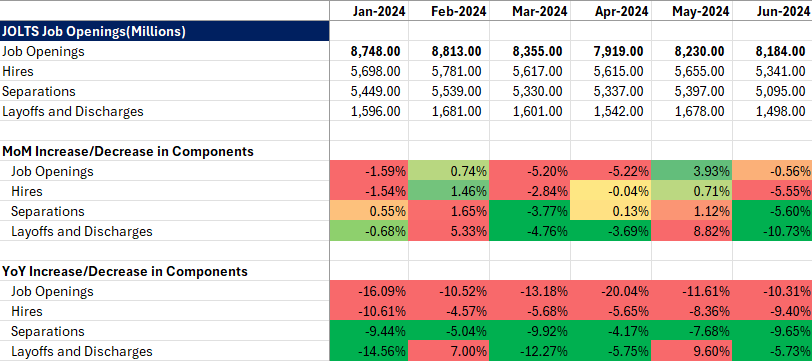Click the red 9.60% YoY Layoffs cell
Viewport: 812px width, 361px height.
pos(692,351)
